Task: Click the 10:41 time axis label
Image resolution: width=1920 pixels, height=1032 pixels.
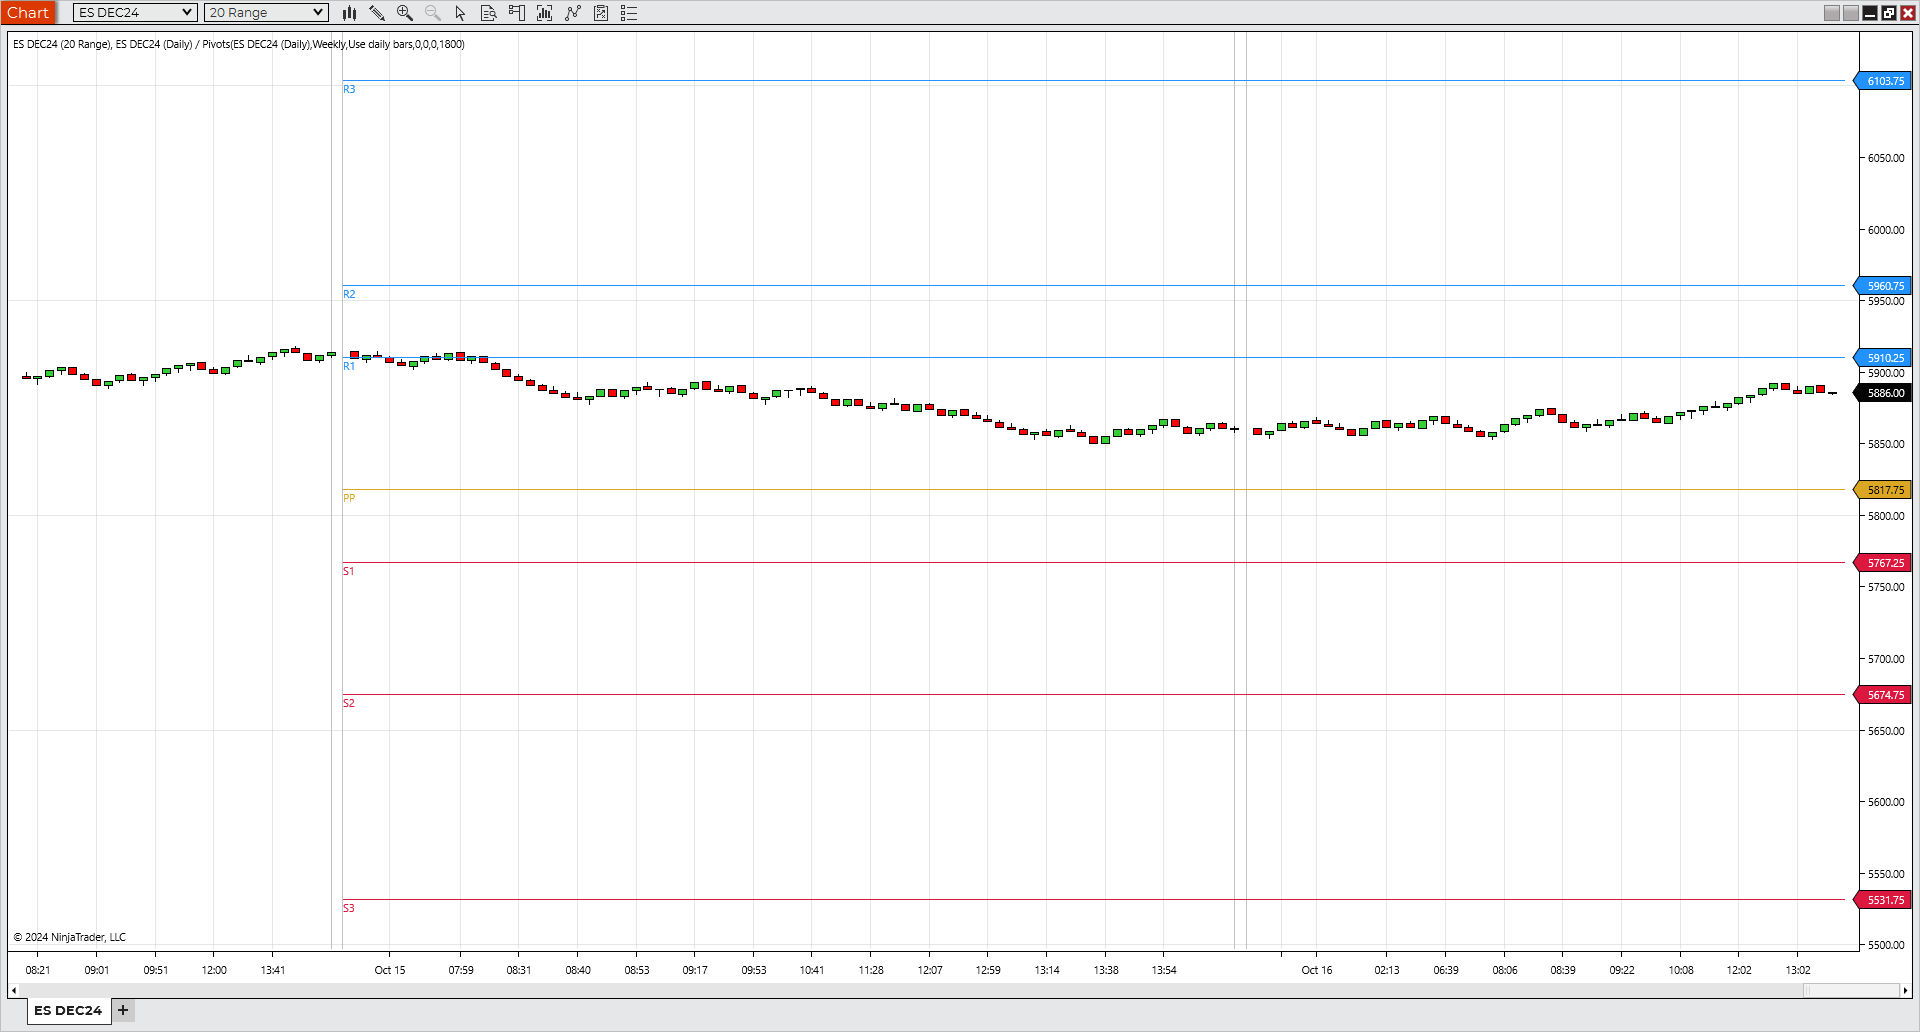Action: [x=812, y=970]
